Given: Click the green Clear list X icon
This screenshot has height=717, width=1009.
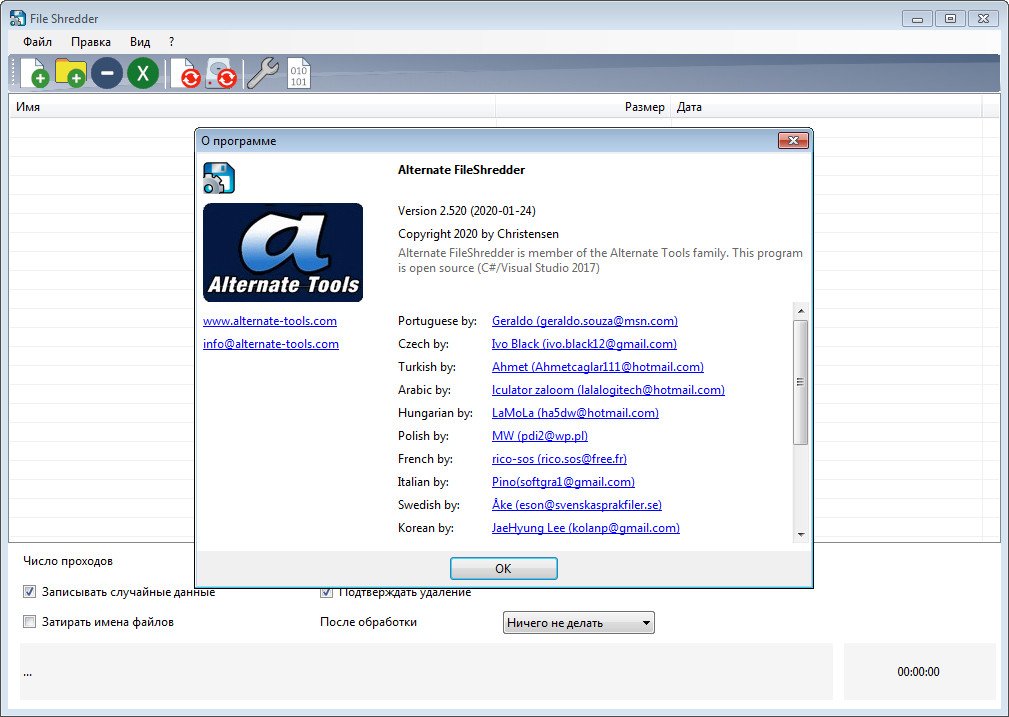Looking at the screenshot, I should pyautogui.click(x=143, y=73).
